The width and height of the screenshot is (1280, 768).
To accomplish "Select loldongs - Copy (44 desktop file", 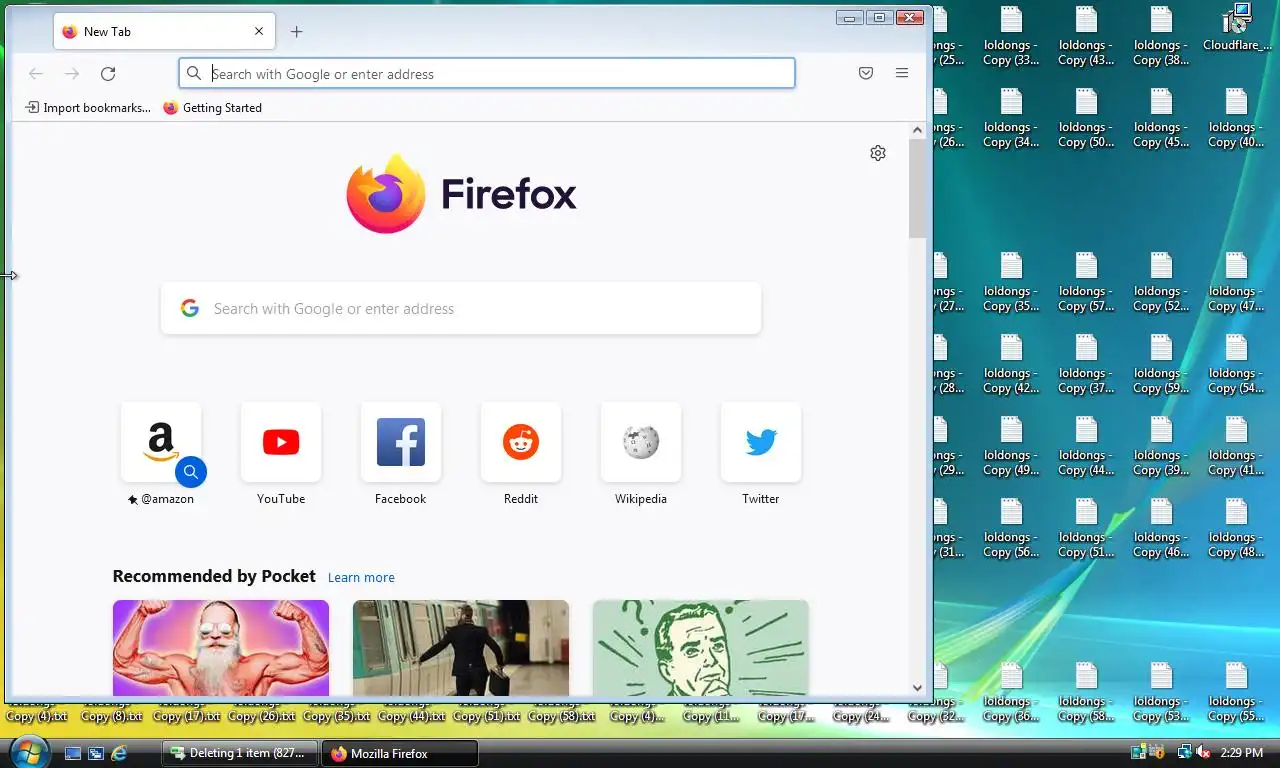I will tap(1086, 446).
